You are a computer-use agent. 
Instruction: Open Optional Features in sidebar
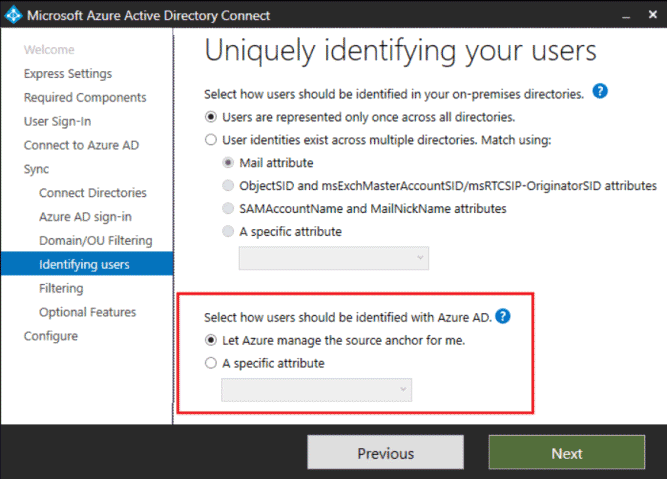tap(86, 312)
